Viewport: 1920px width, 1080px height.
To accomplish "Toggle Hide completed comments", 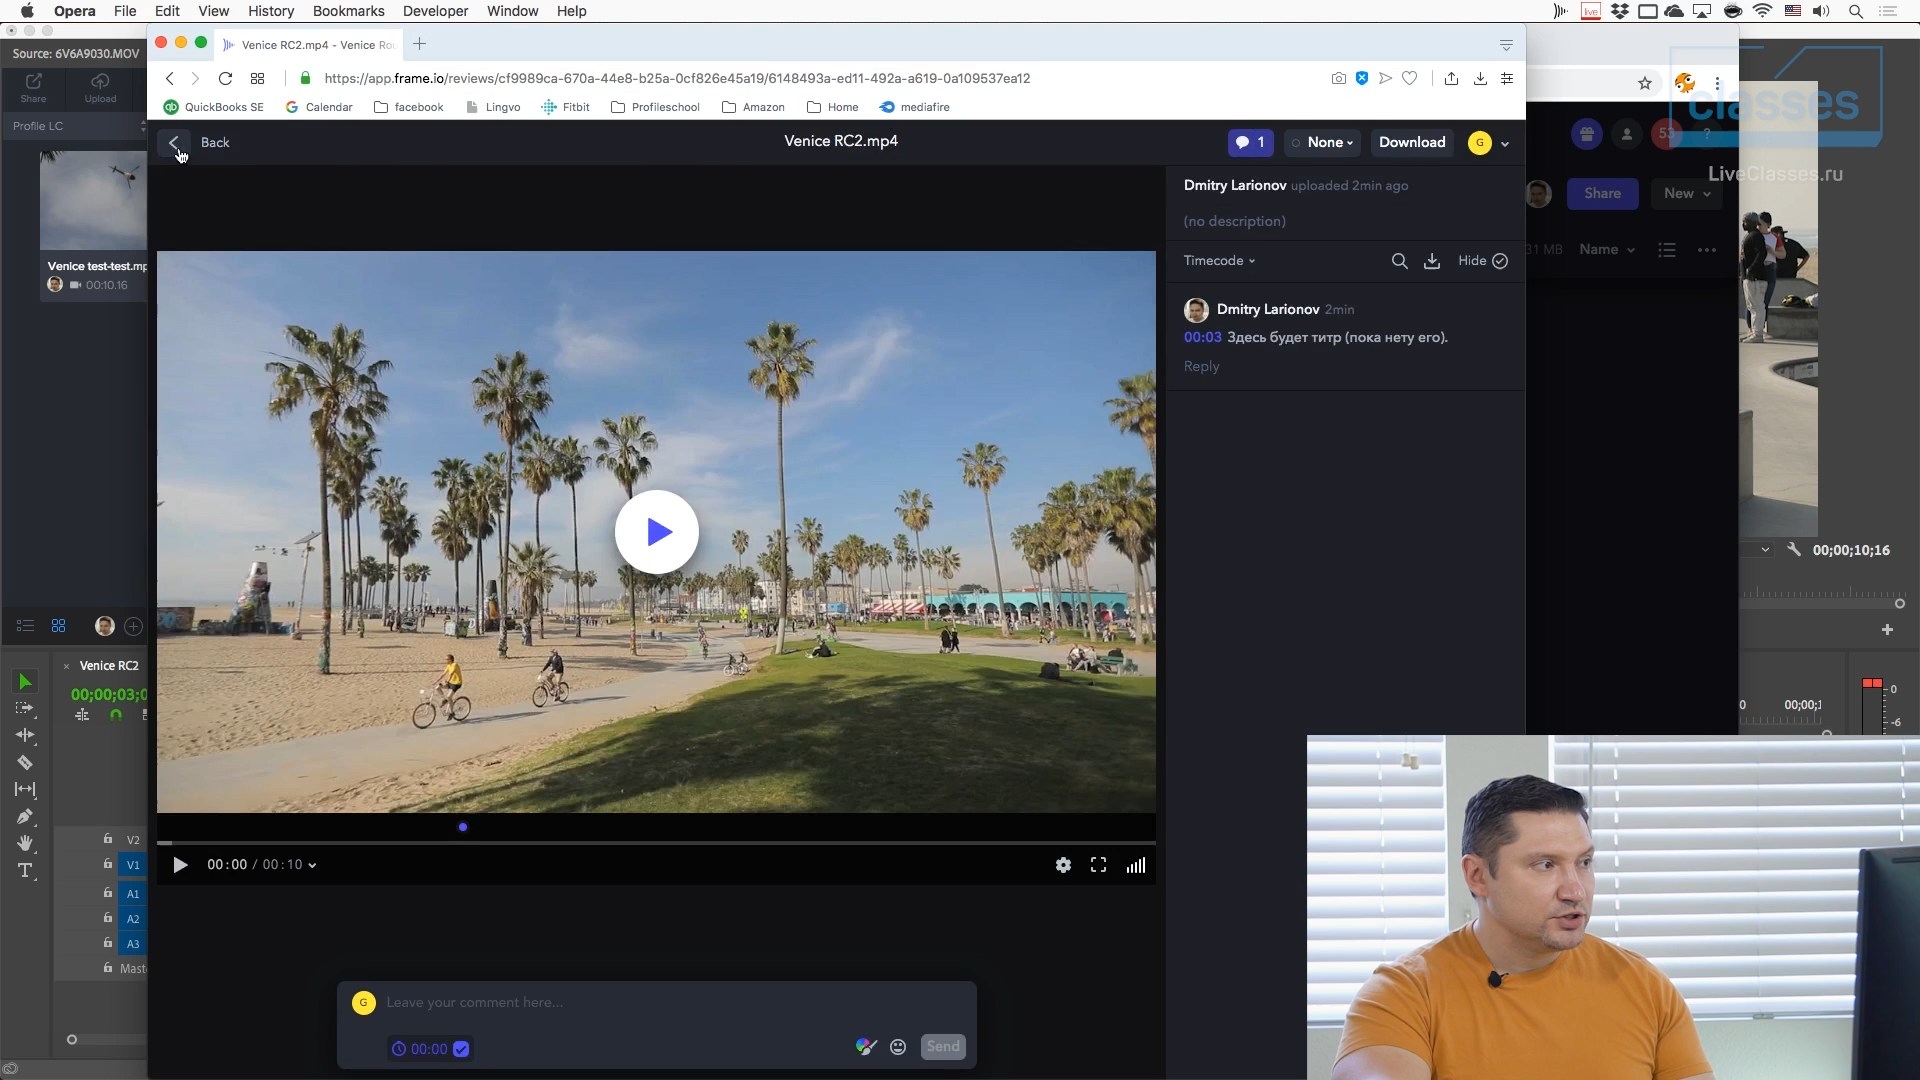I will point(1482,261).
